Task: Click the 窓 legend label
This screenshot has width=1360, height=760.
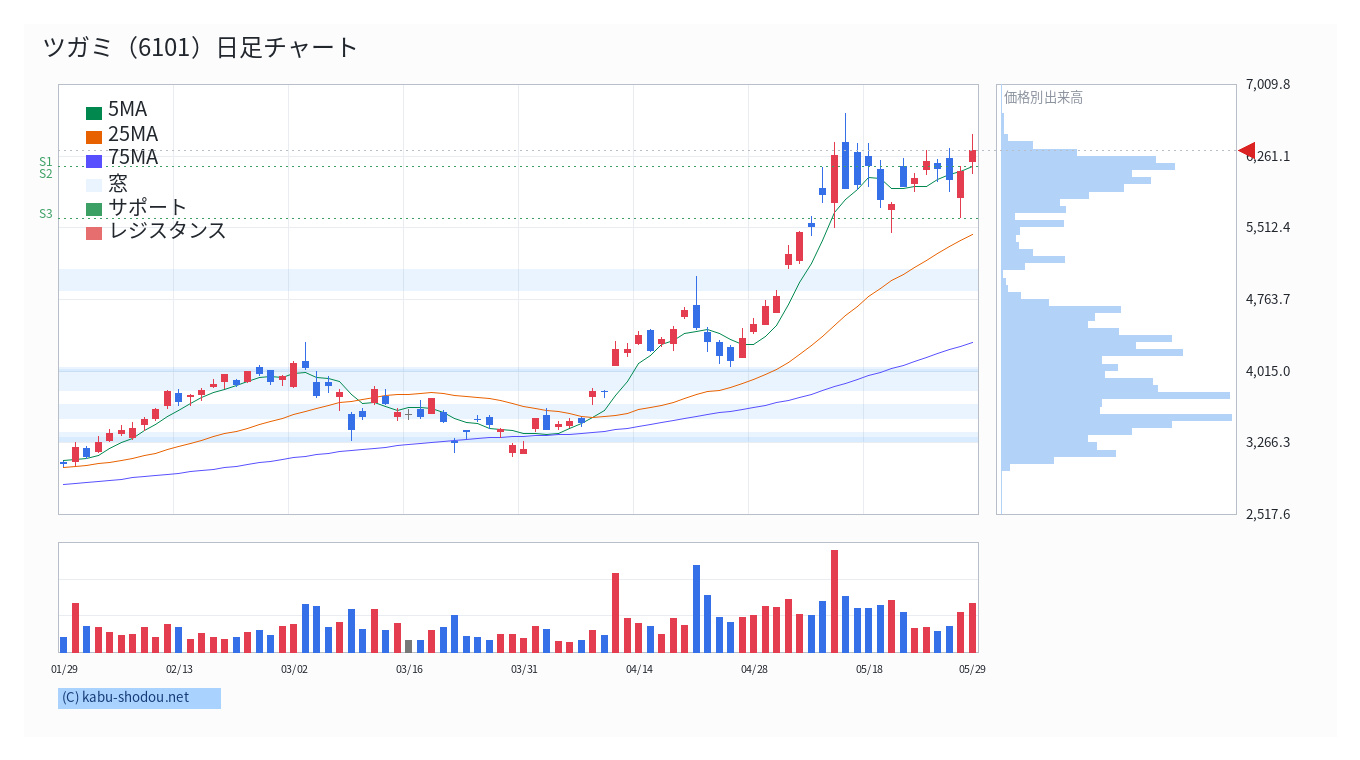Action: (x=118, y=183)
